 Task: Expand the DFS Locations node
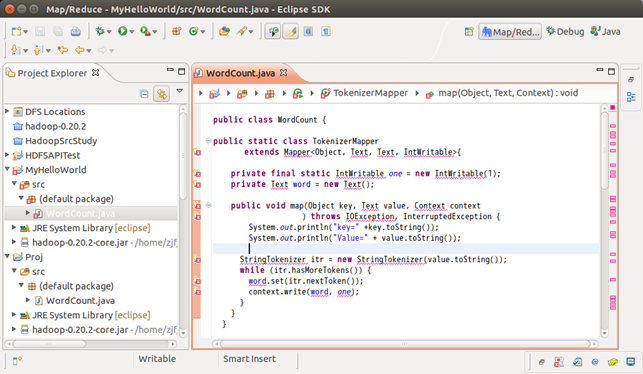[7, 111]
